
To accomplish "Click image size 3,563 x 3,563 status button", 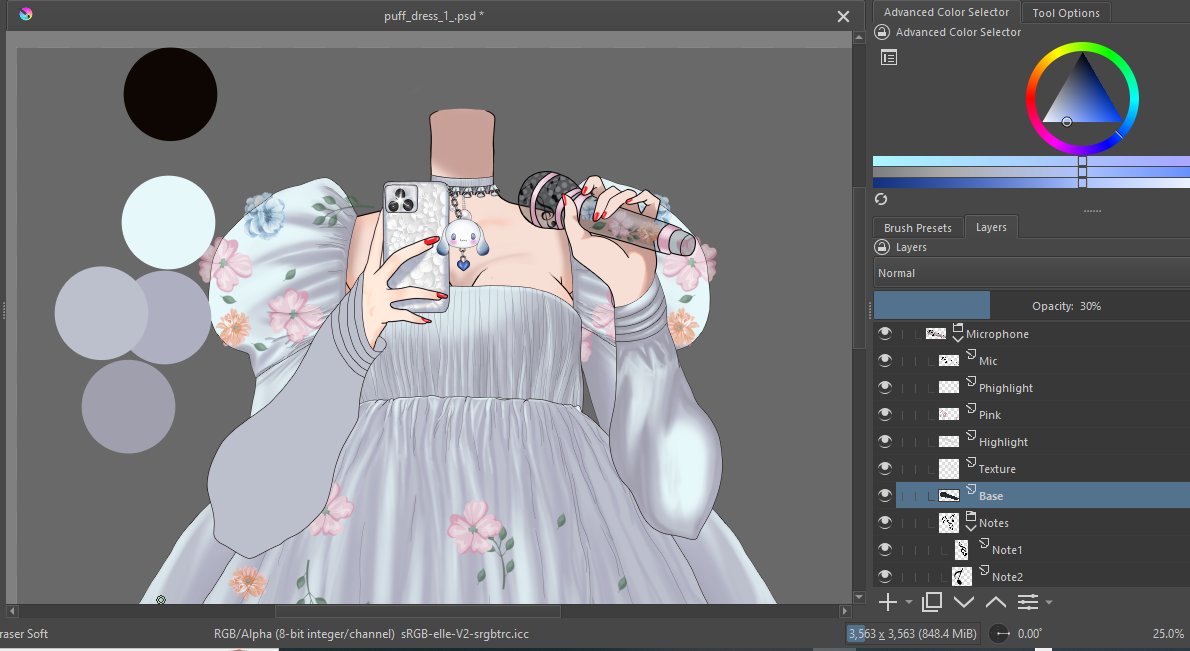I will [x=912, y=634].
